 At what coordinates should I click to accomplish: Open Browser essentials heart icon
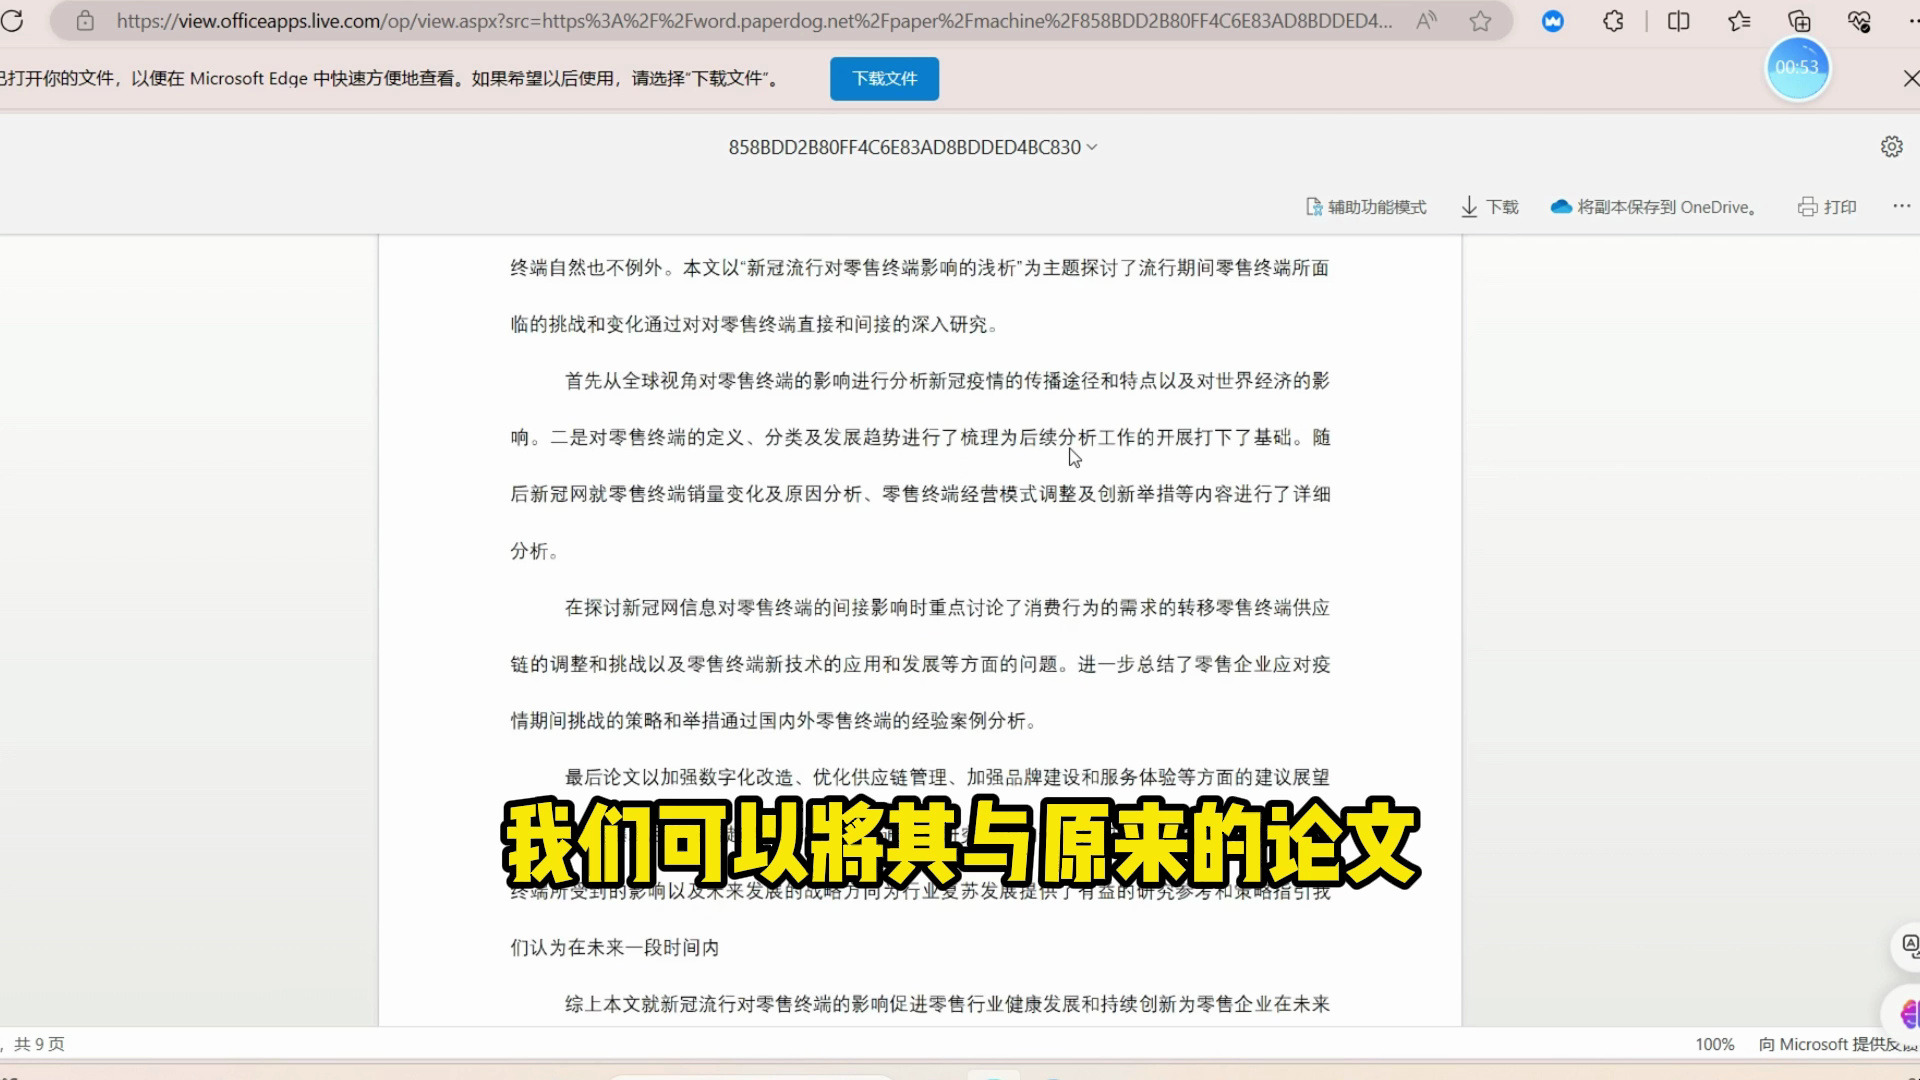(x=1859, y=21)
